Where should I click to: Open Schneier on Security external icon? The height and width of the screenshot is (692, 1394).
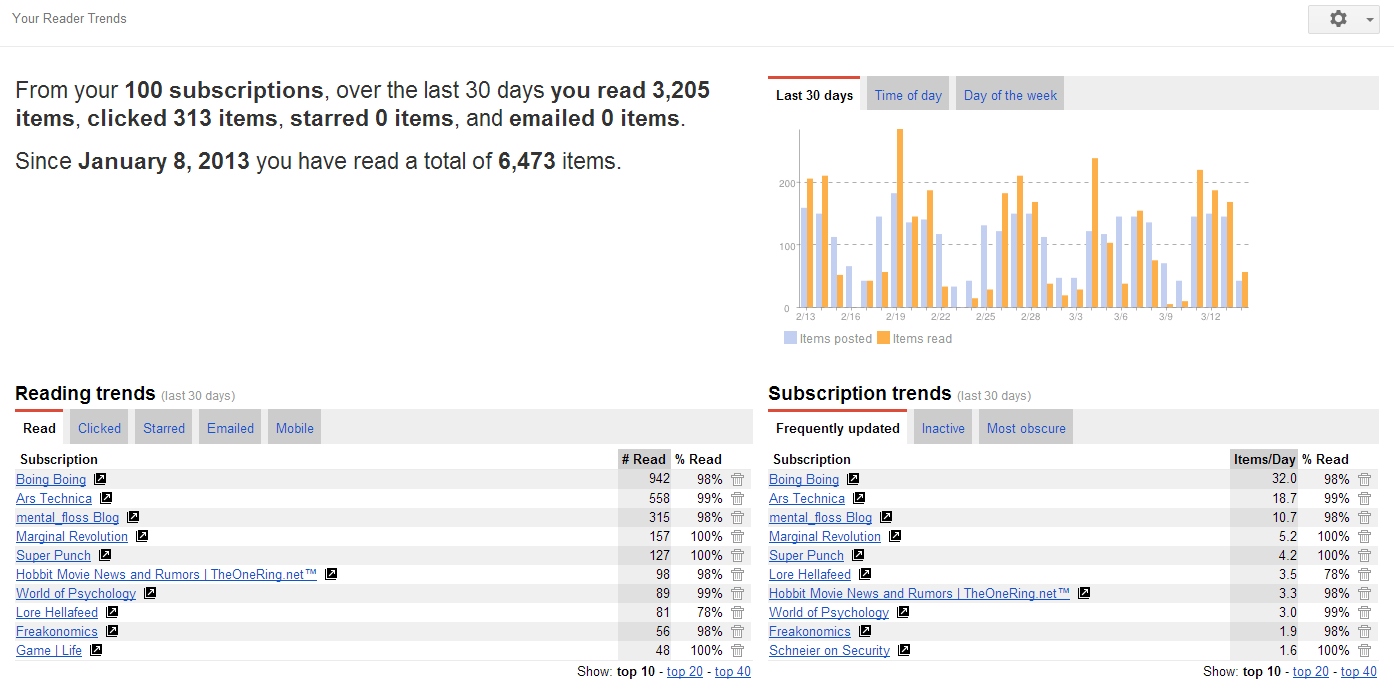(904, 650)
